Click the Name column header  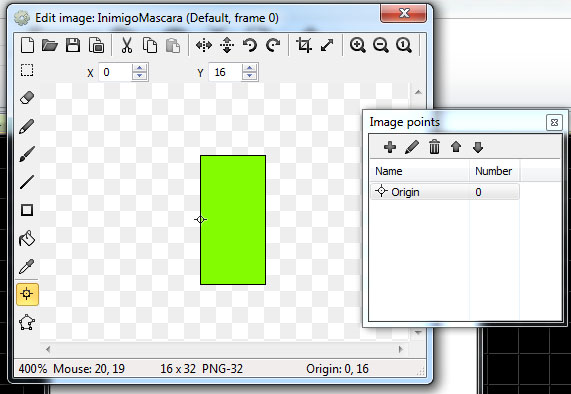[x=420, y=171]
